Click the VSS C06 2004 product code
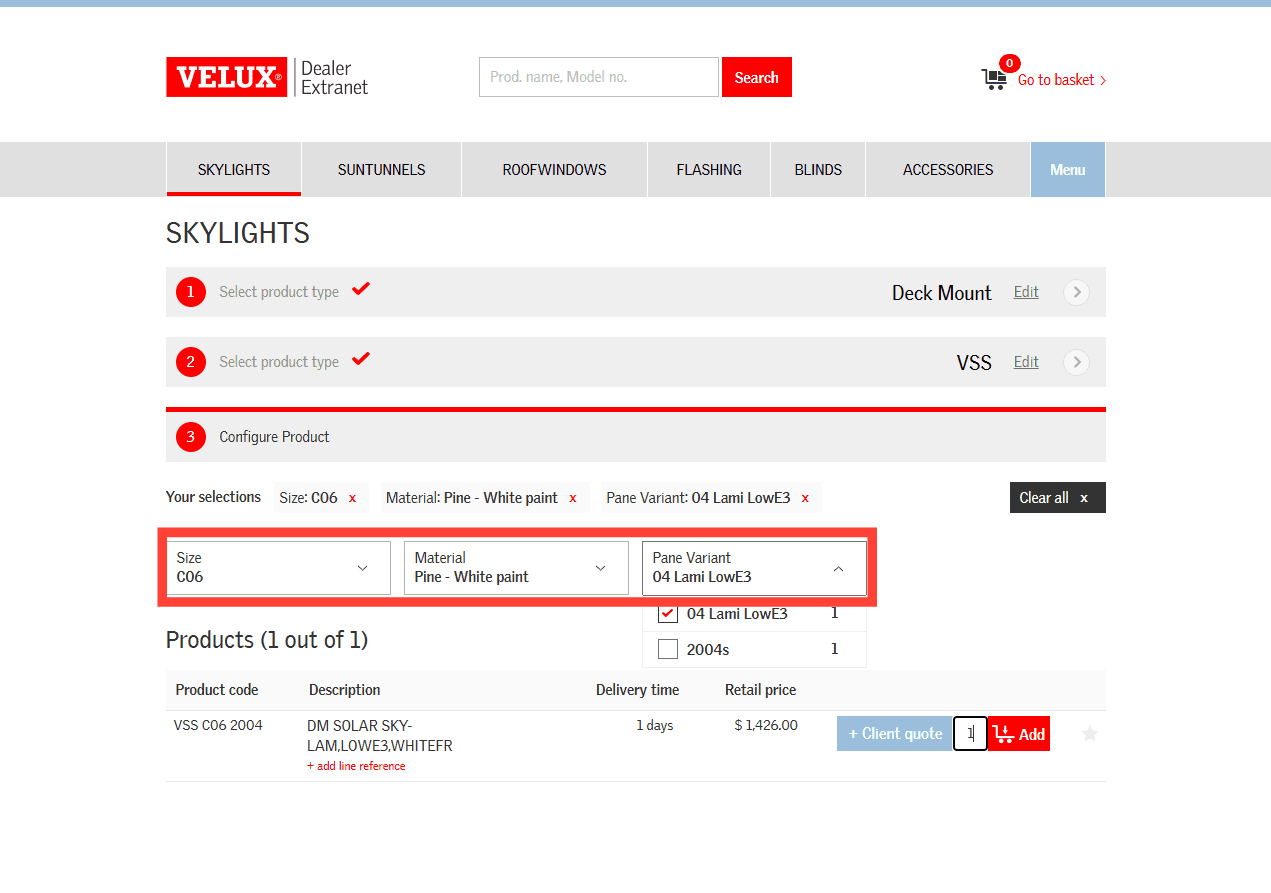The width and height of the screenshot is (1271, 893). click(x=218, y=725)
